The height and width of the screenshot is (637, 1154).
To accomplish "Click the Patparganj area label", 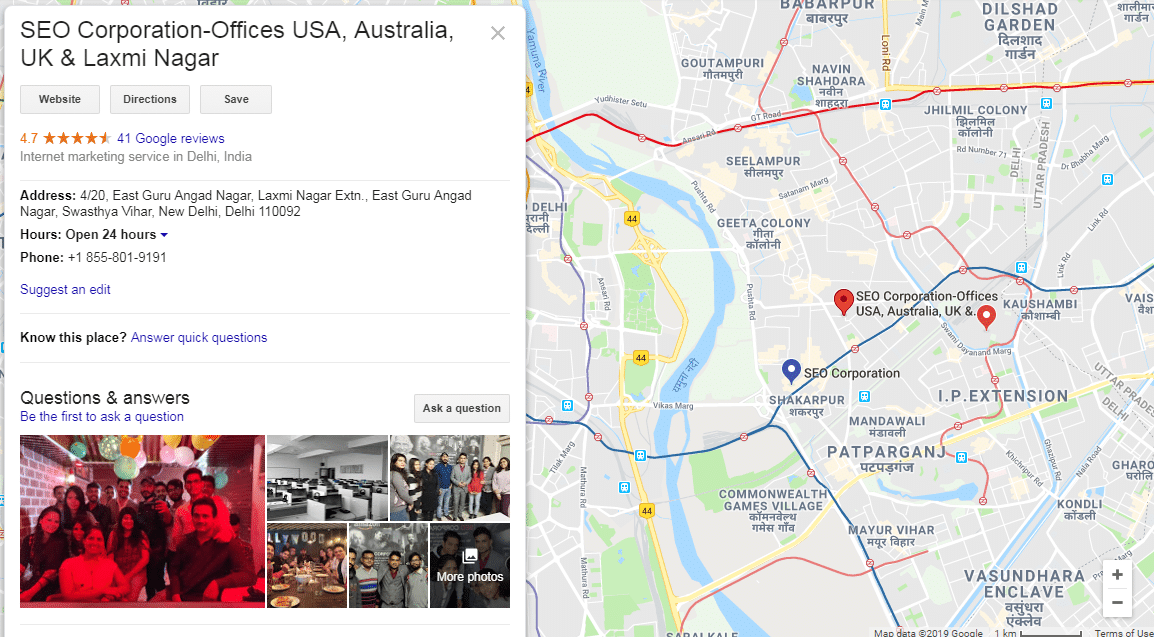I will 886,459.
